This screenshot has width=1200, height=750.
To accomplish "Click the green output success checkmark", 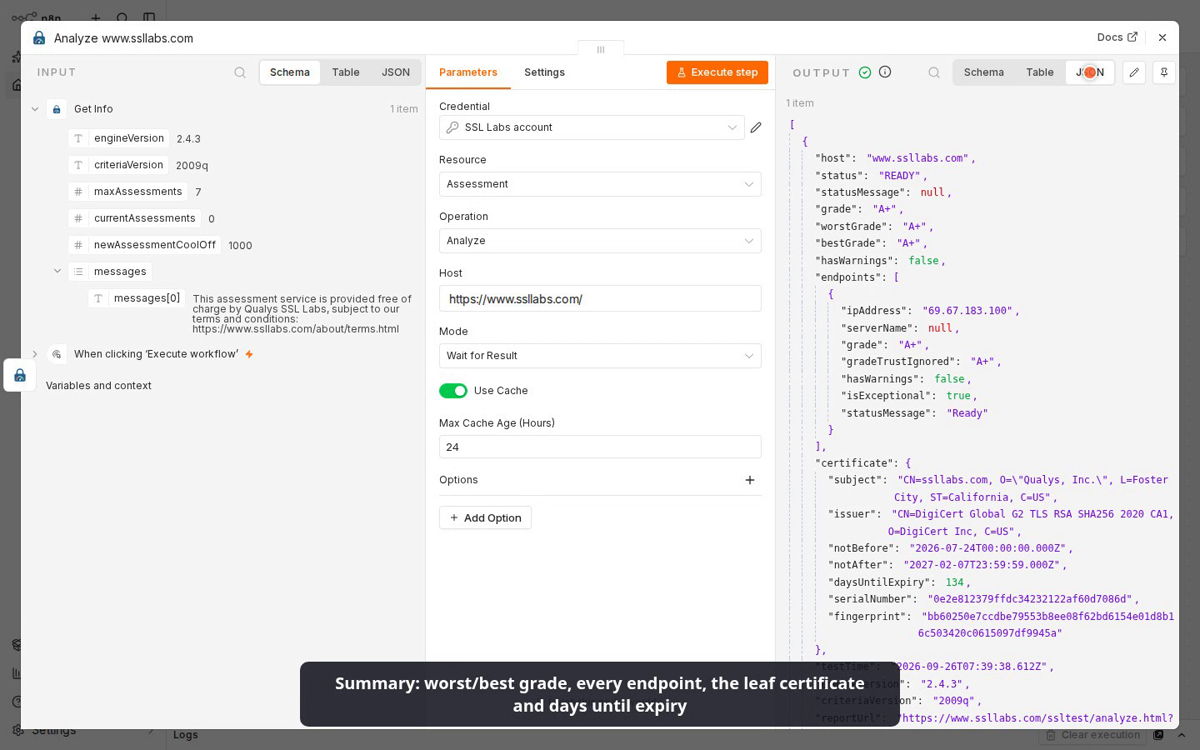I will [x=865, y=72].
